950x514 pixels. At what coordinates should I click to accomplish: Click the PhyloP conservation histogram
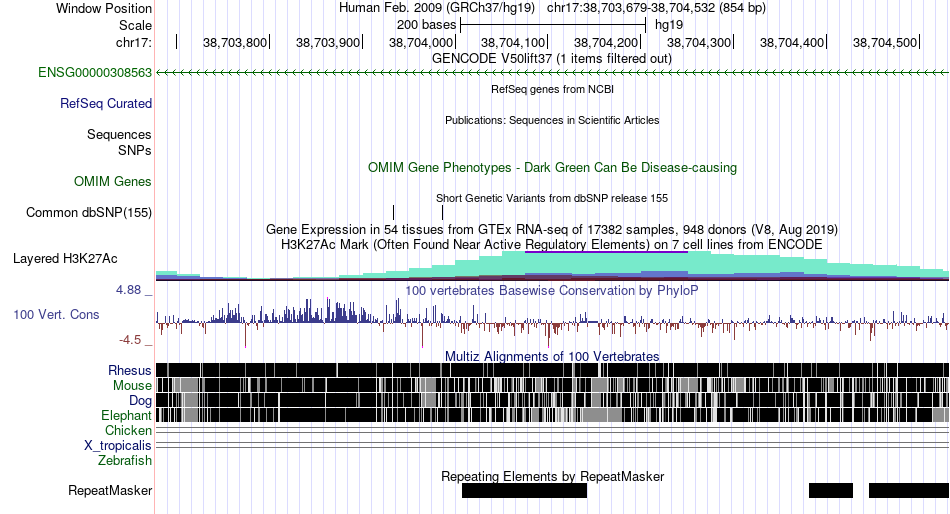tap(552, 322)
